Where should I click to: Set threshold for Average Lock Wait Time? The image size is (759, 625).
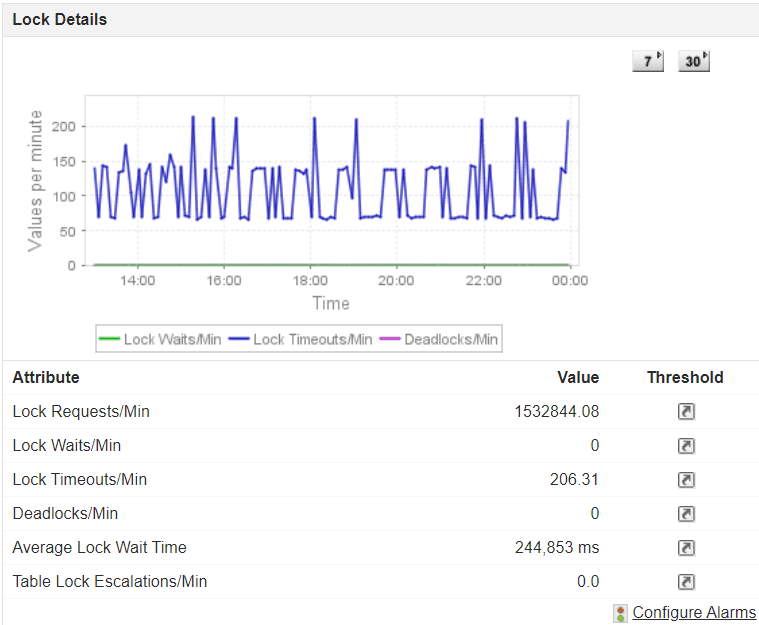point(685,548)
